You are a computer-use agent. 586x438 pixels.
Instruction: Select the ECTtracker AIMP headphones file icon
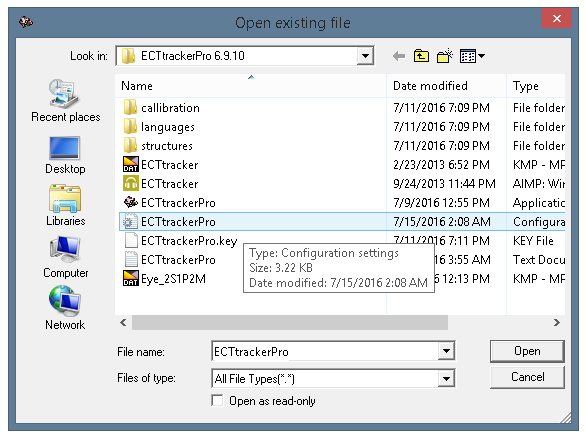coord(130,183)
